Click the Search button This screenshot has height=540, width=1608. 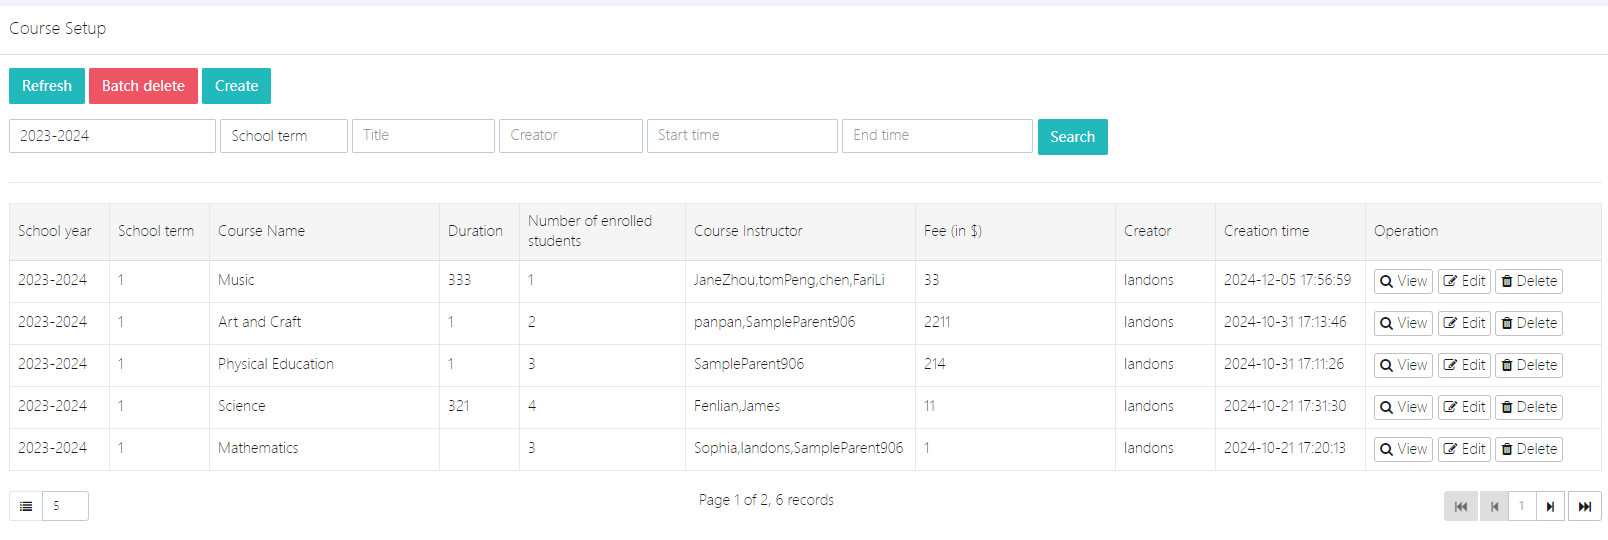(1072, 137)
